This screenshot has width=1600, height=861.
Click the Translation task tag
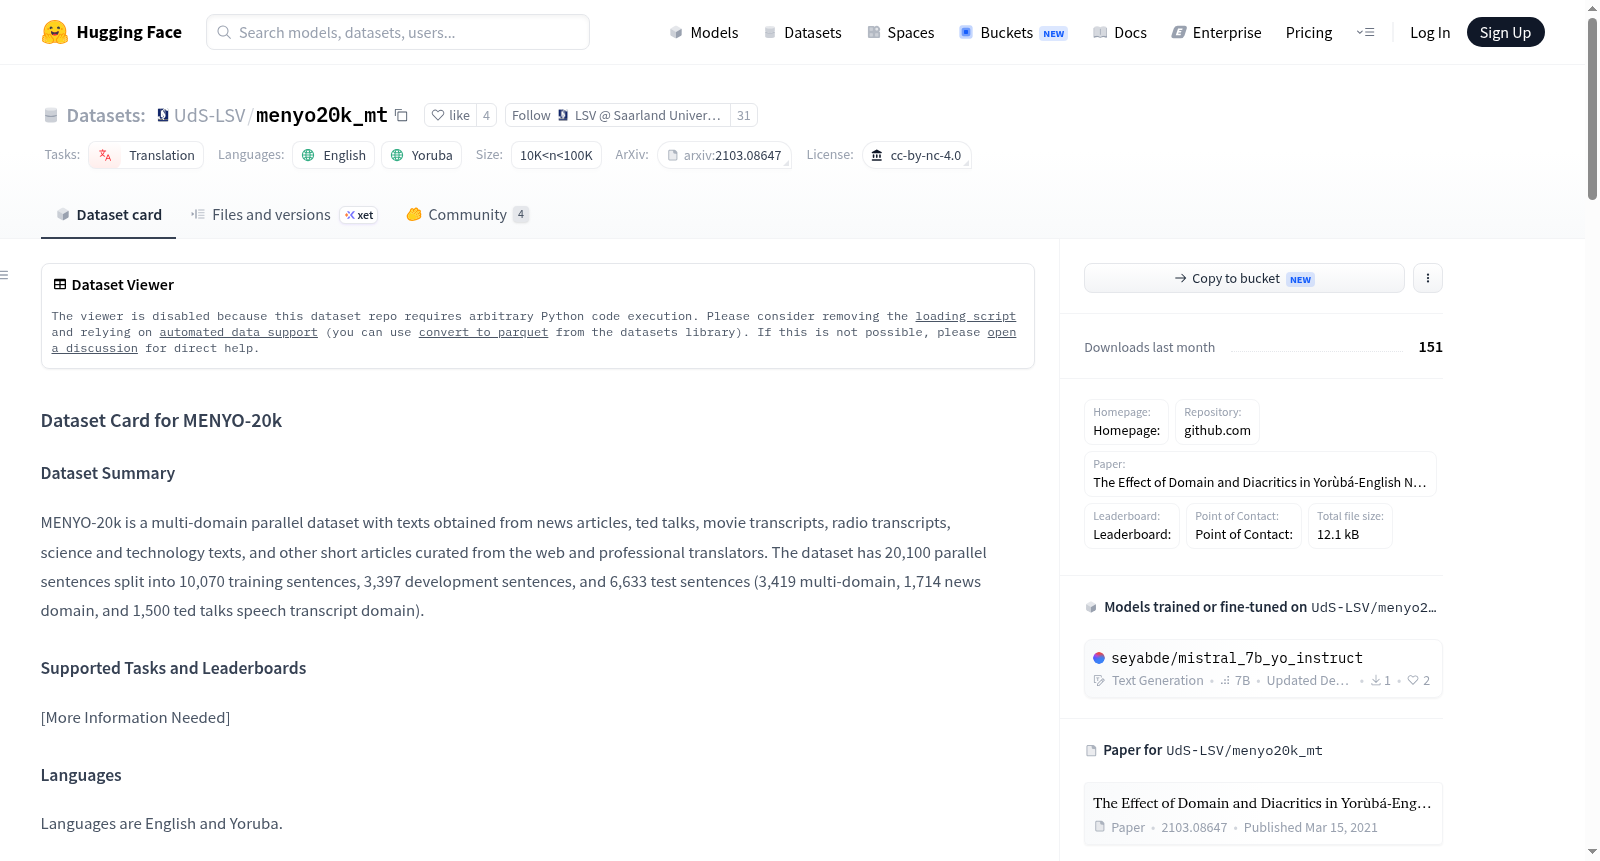pos(146,155)
